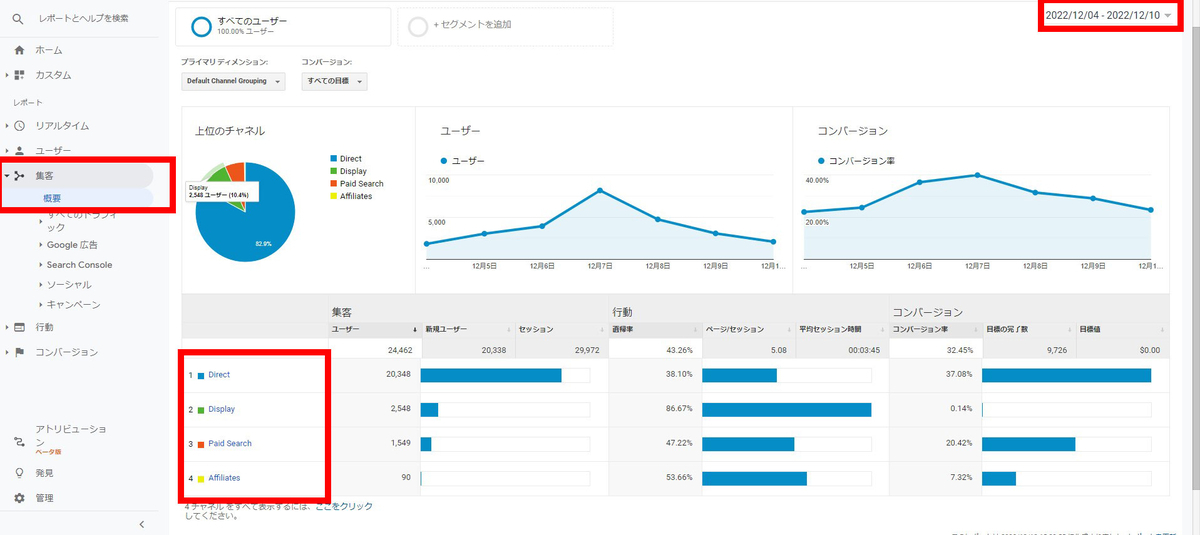Click the Direct channel link in table
1200x535 pixels.
[219, 375]
